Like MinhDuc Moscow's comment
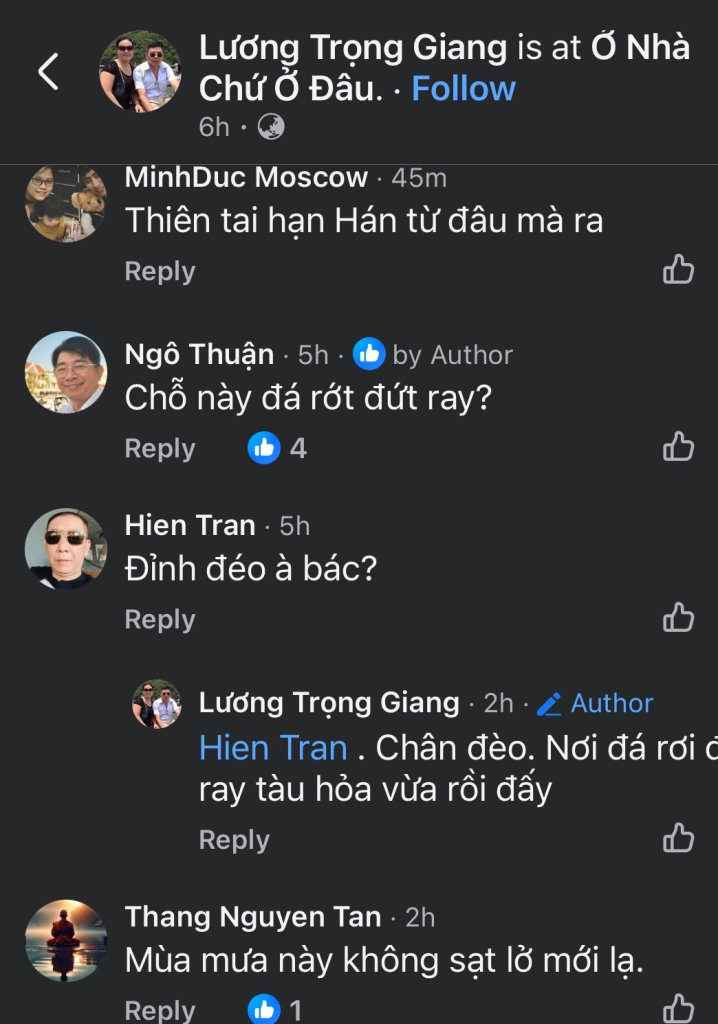718x1024 pixels. pyautogui.click(x=678, y=269)
